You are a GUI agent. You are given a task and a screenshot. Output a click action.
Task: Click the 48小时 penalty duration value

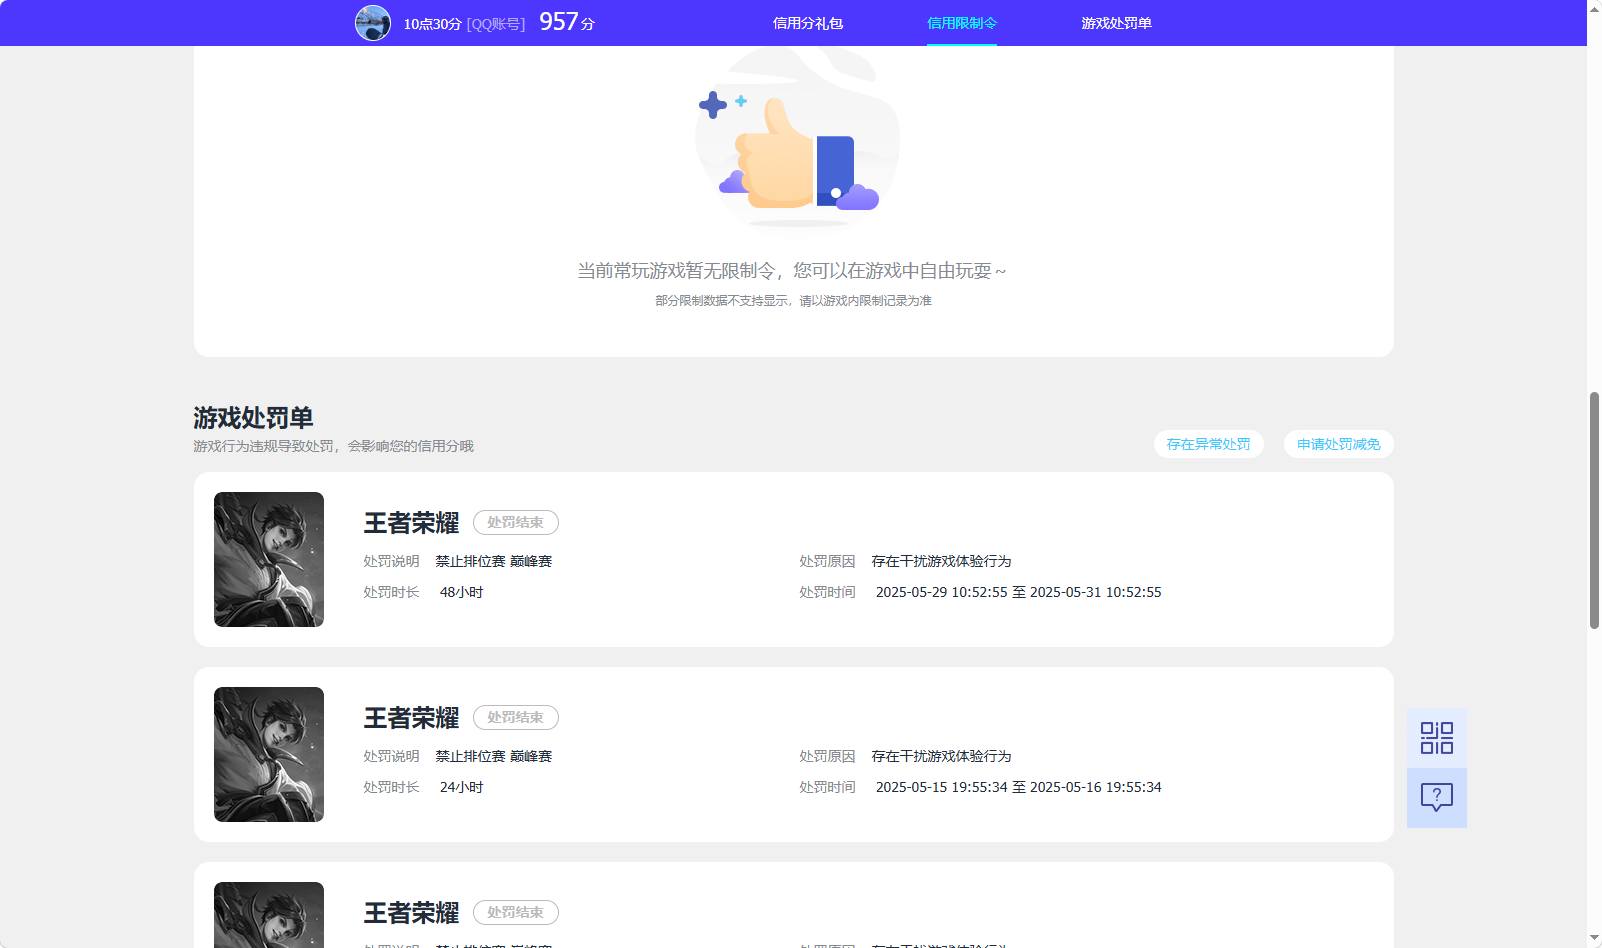click(461, 592)
